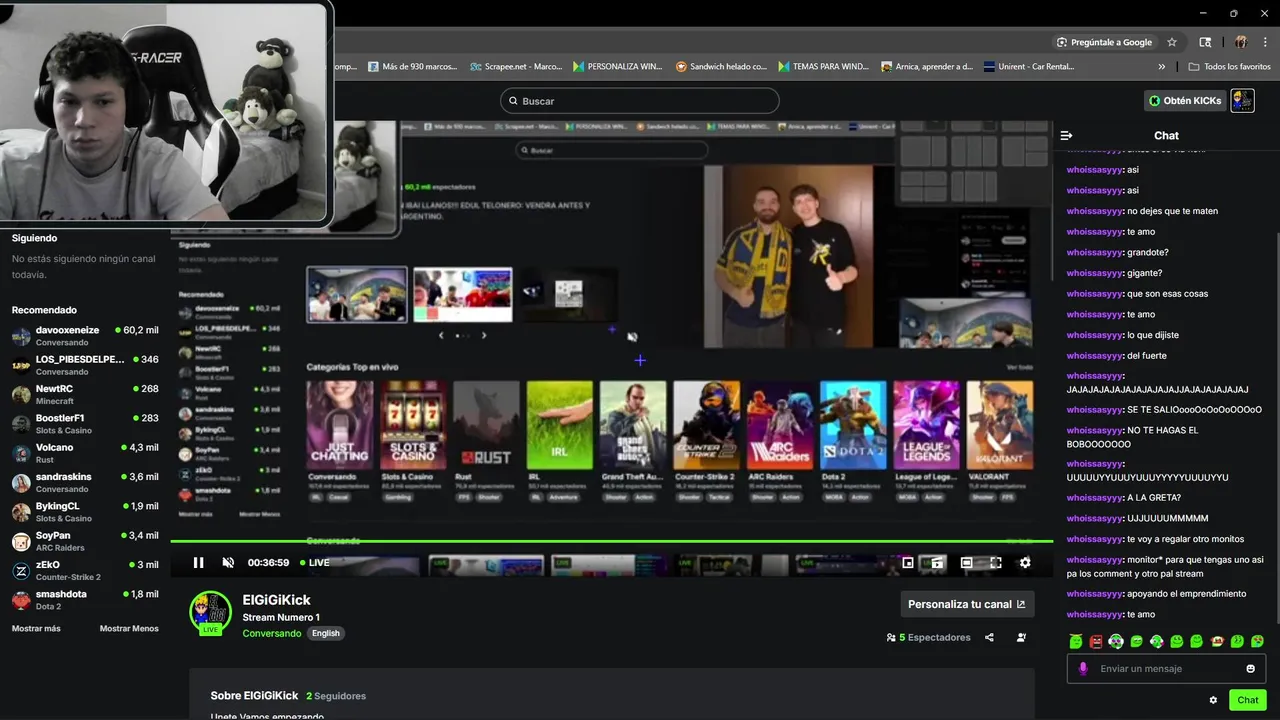This screenshot has width=1280, height=720.
Task: Open PERSONALIZA WIN... bookmark
Action: (x=617, y=67)
